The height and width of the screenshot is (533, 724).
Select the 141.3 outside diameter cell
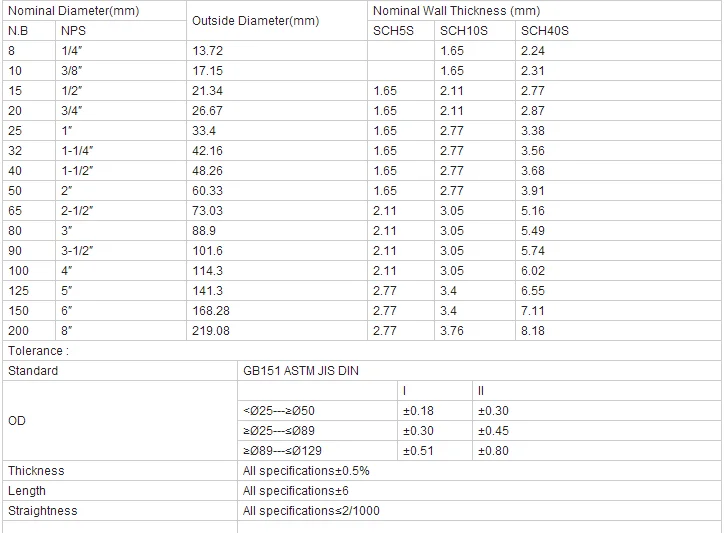coord(277,291)
